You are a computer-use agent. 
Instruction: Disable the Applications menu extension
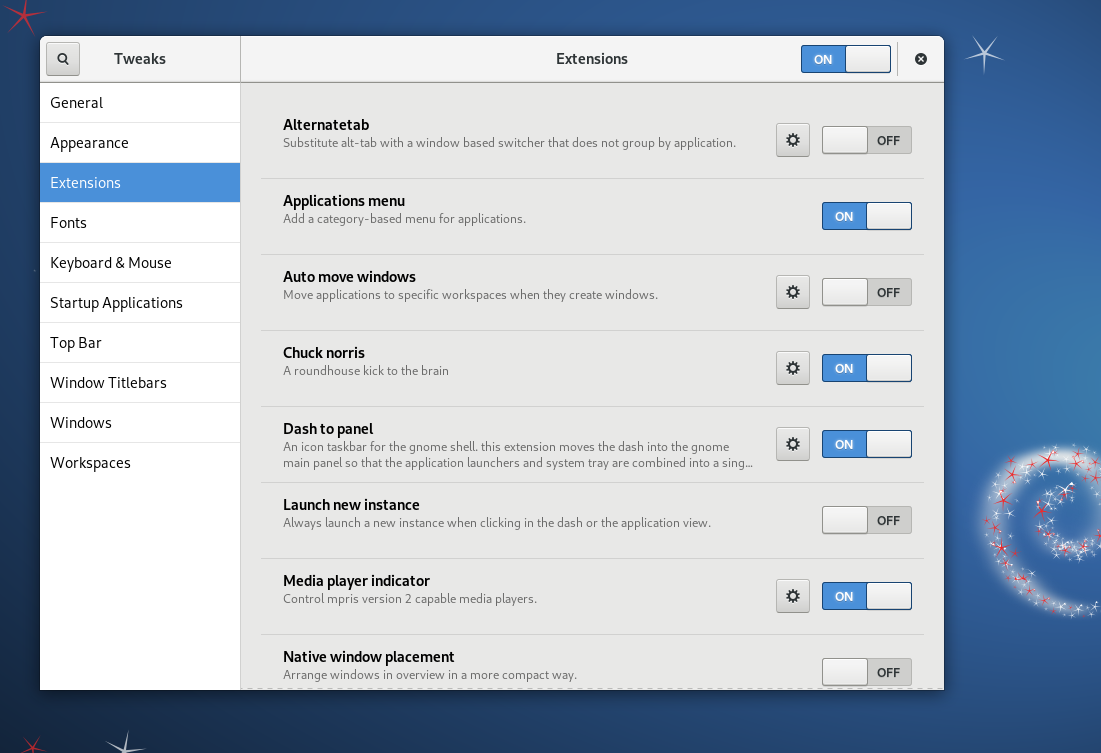tap(866, 216)
